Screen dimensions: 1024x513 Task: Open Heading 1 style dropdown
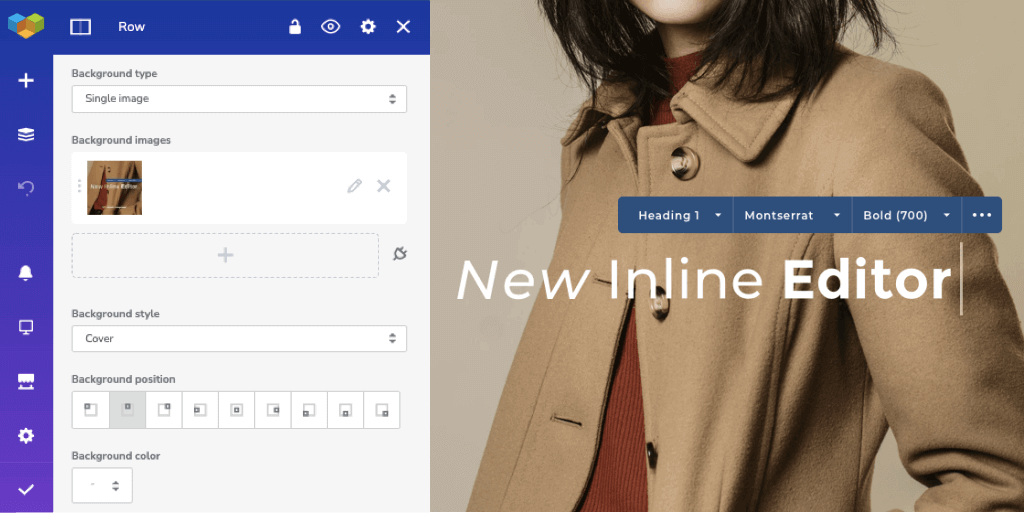(676, 215)
